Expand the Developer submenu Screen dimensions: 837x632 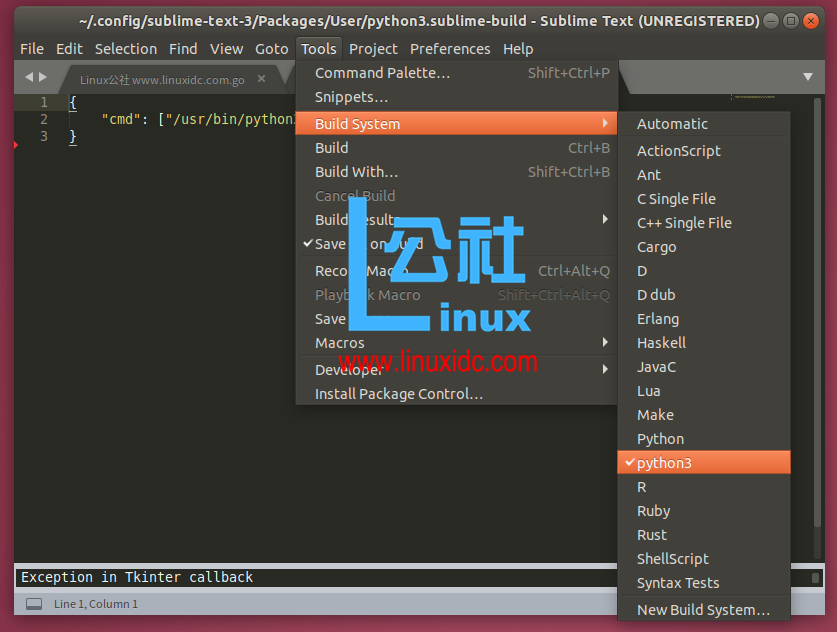pyautogui.click(x=456, y=369)
